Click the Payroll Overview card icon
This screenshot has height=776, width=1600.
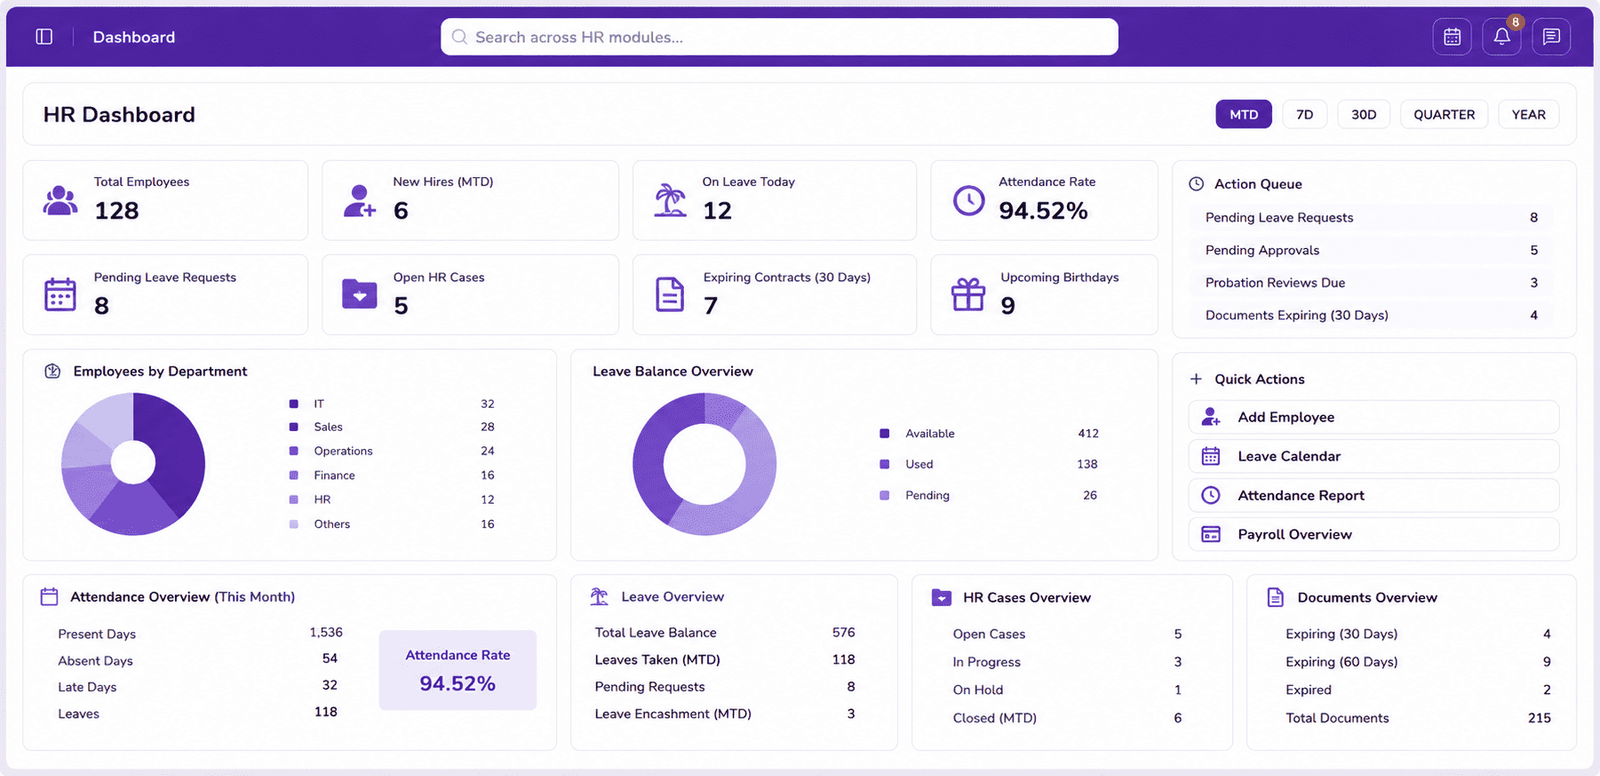click(x=1211, y=534)
